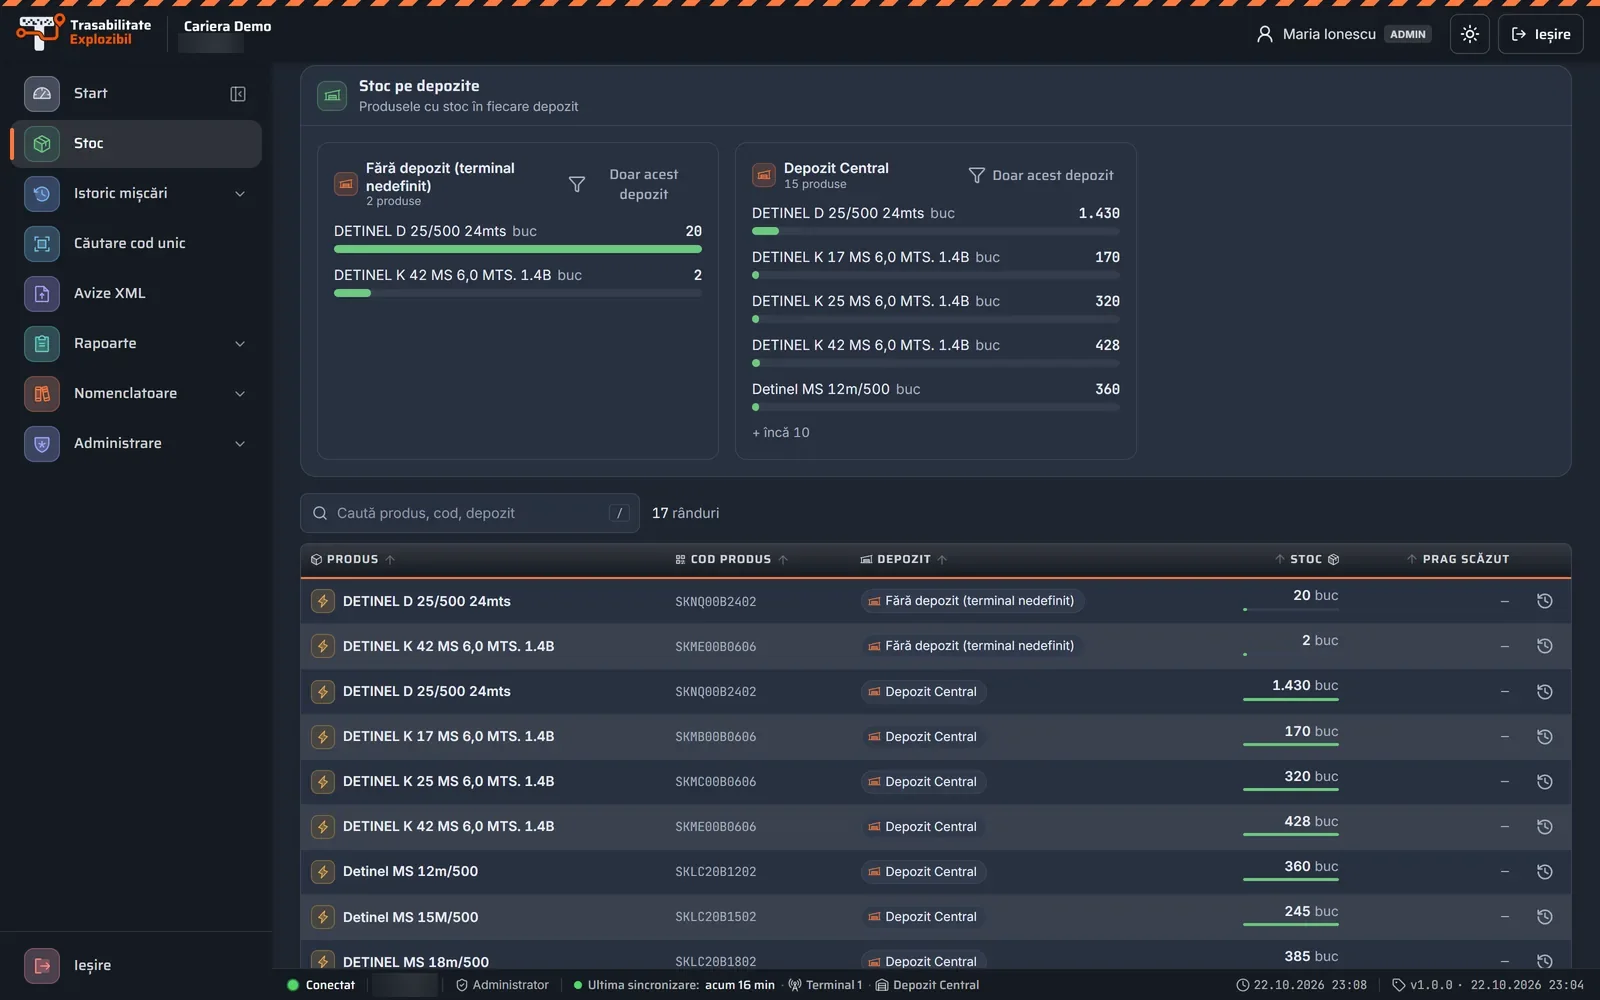This screenshot has width=1600, height=1000.
Task: Open history icon for Detinel MS 12m/500 row
Action: click(x=1544, y=872)
